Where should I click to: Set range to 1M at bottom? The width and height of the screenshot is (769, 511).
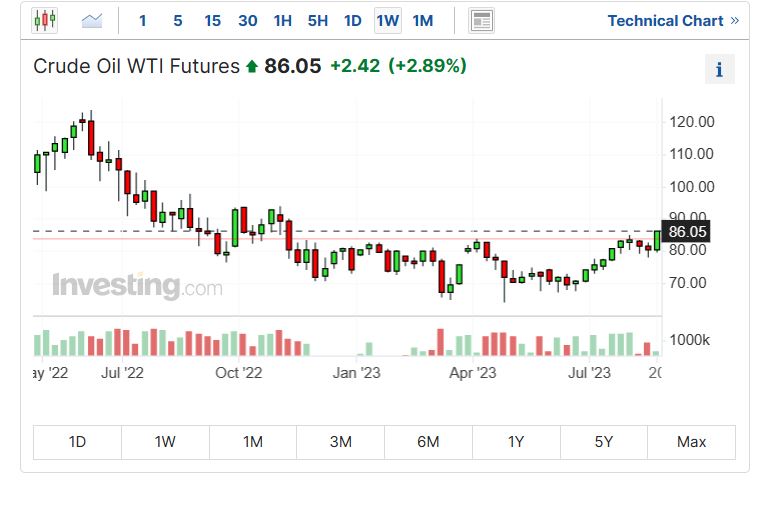pyautogui.click(x=253, y=442)
